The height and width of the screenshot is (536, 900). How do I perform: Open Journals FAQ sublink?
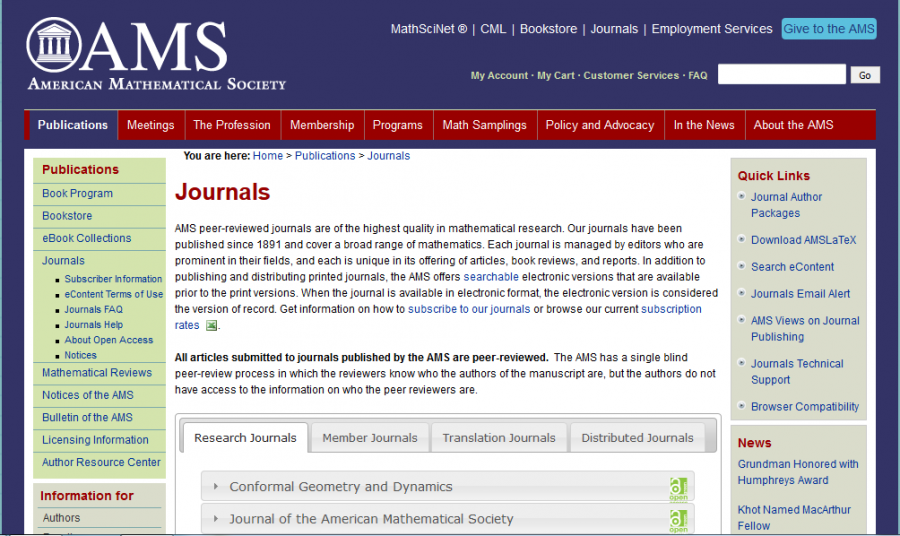click(x=94, y=309)
